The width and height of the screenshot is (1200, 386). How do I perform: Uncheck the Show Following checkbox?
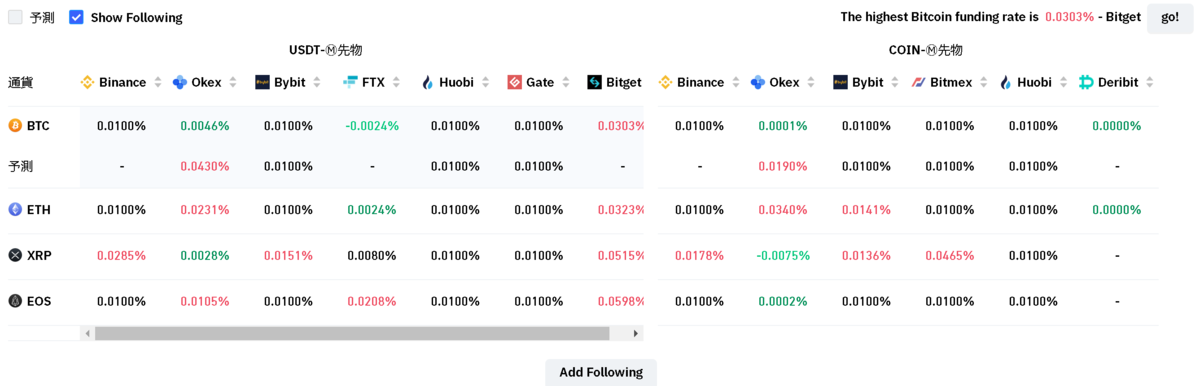click(x=76, y=17)
